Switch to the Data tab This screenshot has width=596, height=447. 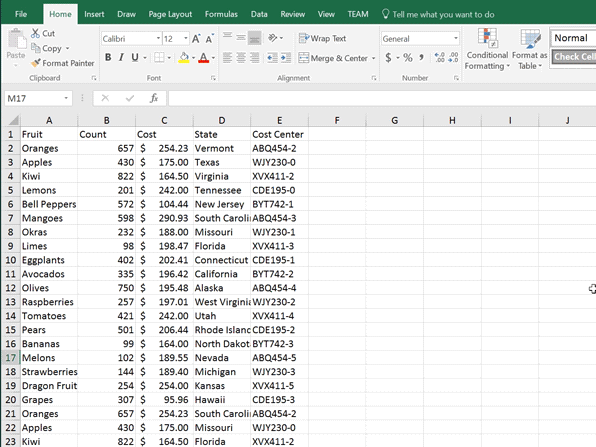point(259,14)
